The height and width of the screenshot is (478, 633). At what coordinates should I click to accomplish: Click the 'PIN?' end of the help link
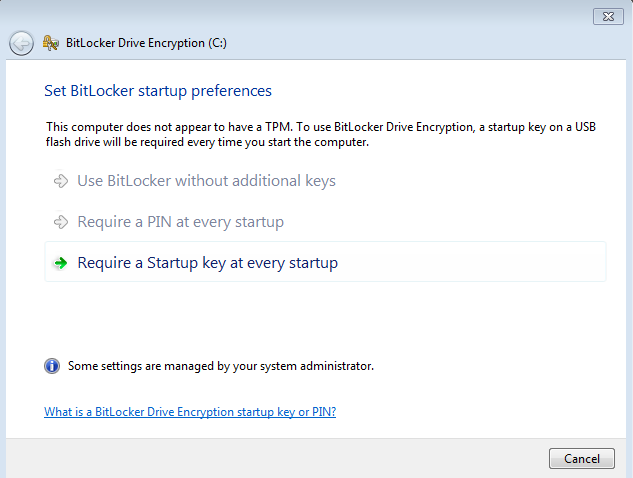point(324,412)
